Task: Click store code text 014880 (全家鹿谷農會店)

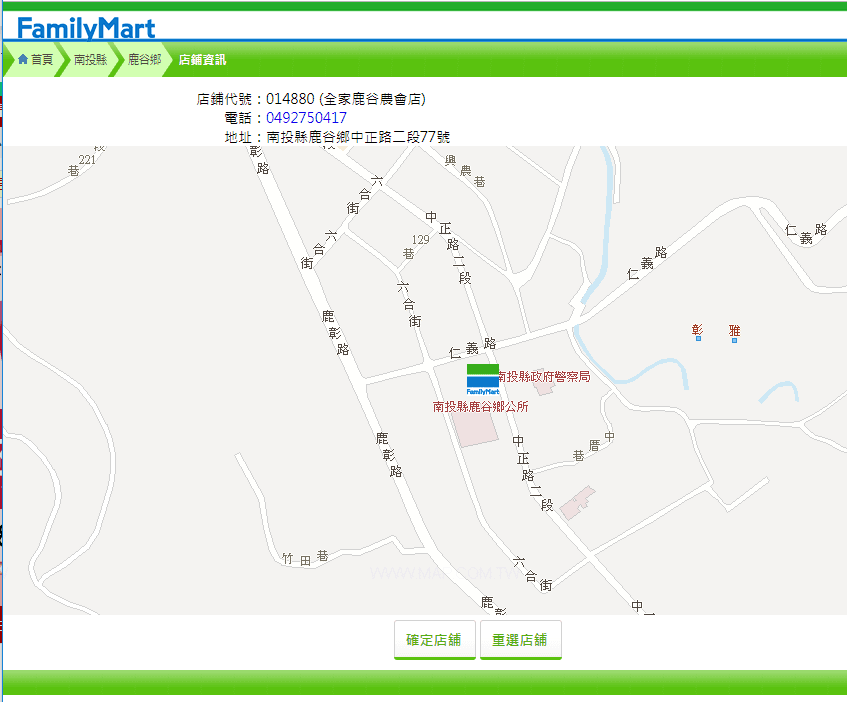Action: tap(346, 99)
